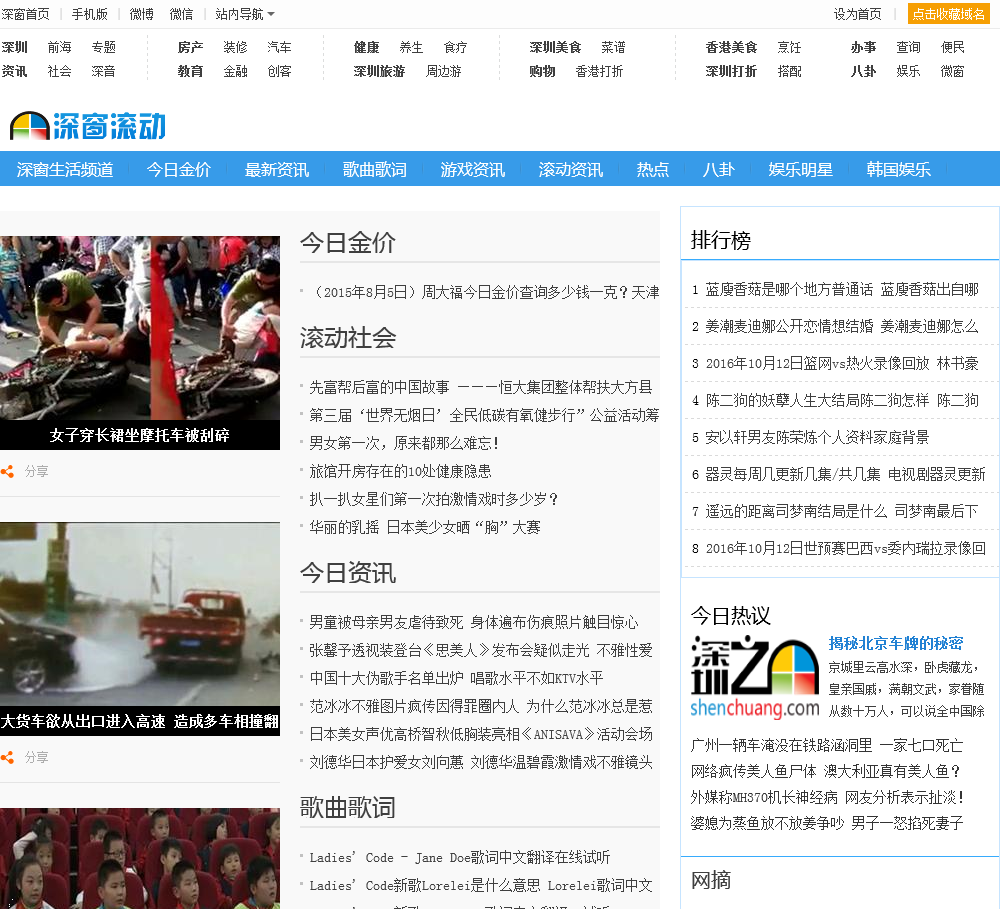Screen dimensions: 1000x909
Task: Open 婆媳为蒸鱼放不放姜争吵 article
Action: point(827,824)
